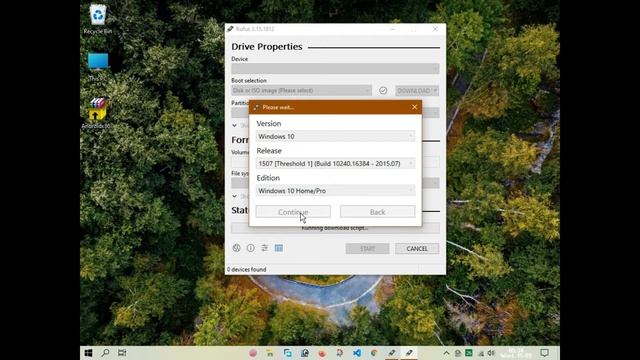Click the taskbar clock
This screenshot has height=360, width=640.
pos(516,353)
